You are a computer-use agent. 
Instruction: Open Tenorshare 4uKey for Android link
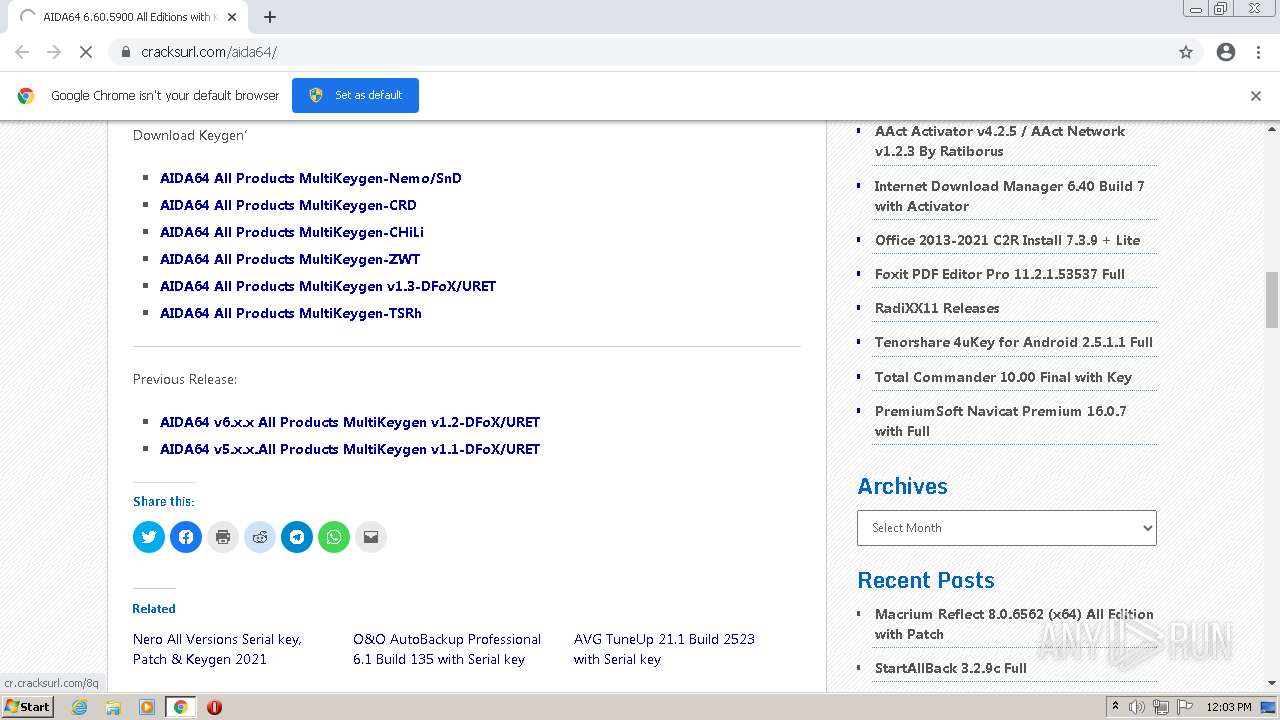click(1014, 342)
